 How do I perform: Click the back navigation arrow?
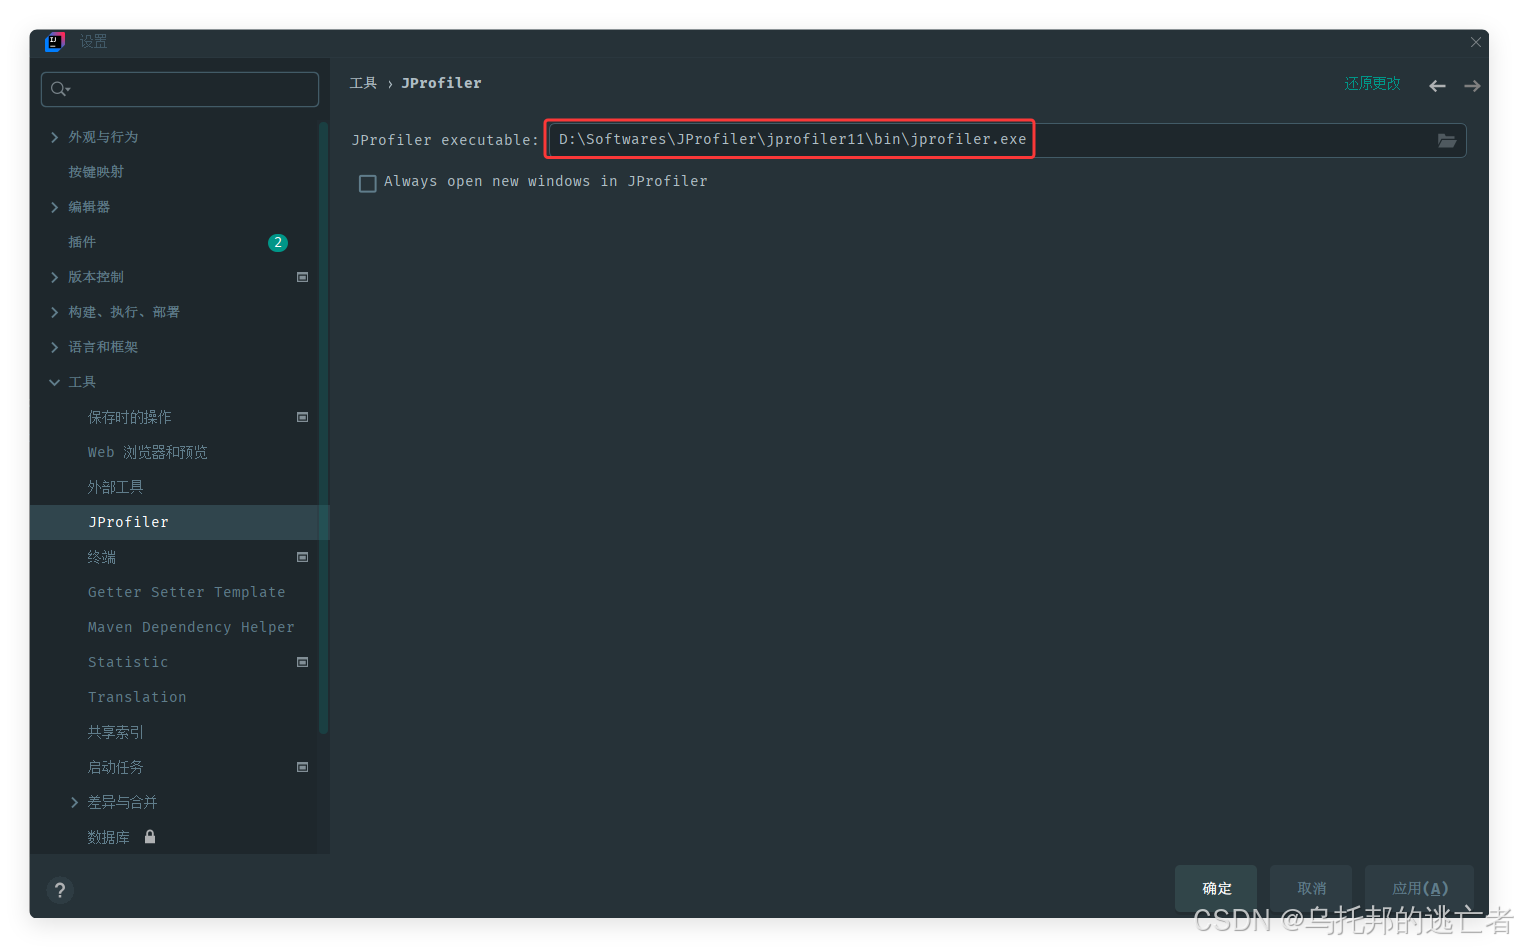tap(1437, 86)
